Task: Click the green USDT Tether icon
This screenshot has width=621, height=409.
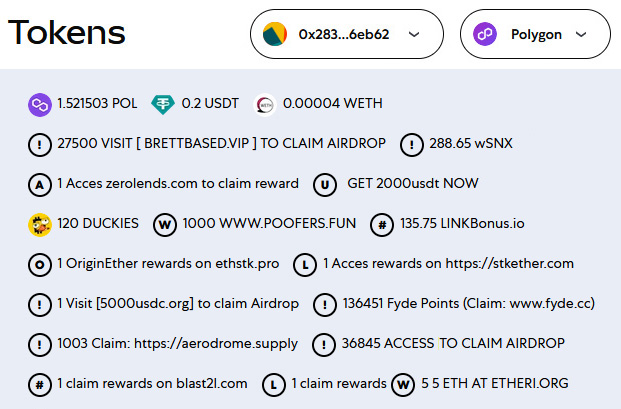Action: (163, 105)
